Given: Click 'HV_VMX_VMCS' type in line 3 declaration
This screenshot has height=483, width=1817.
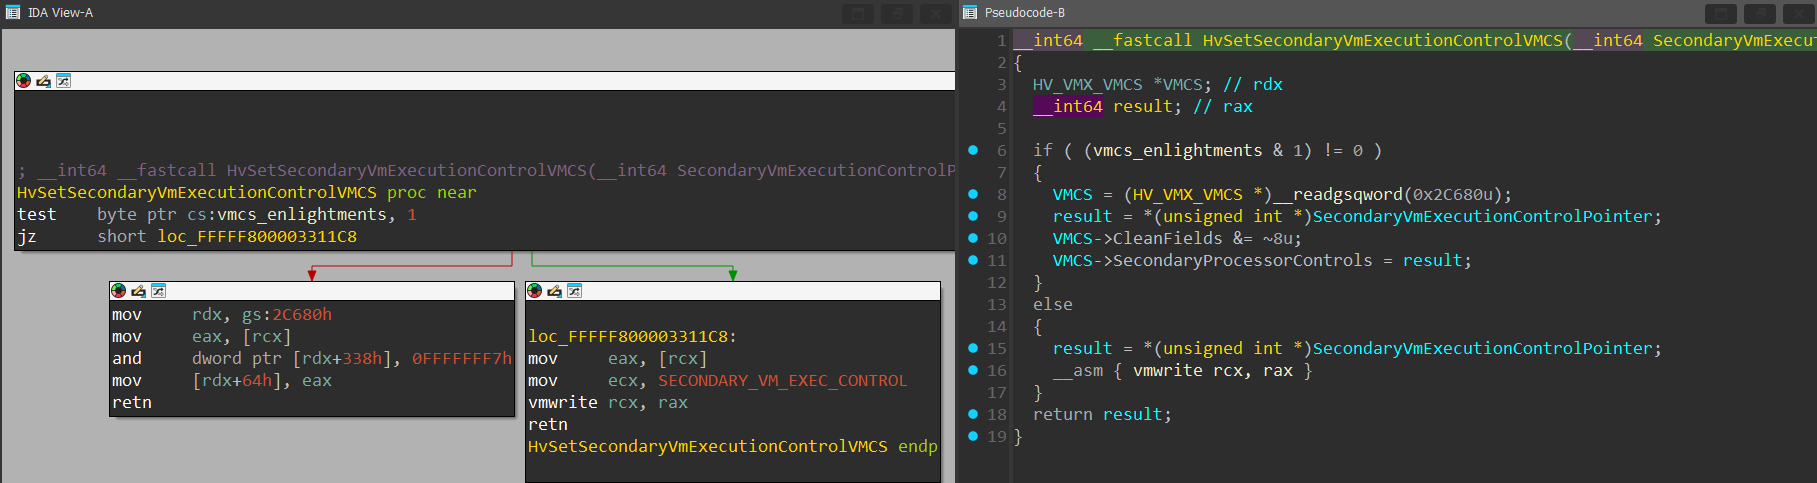Looking at the screenshot, I should [1087, 84].
